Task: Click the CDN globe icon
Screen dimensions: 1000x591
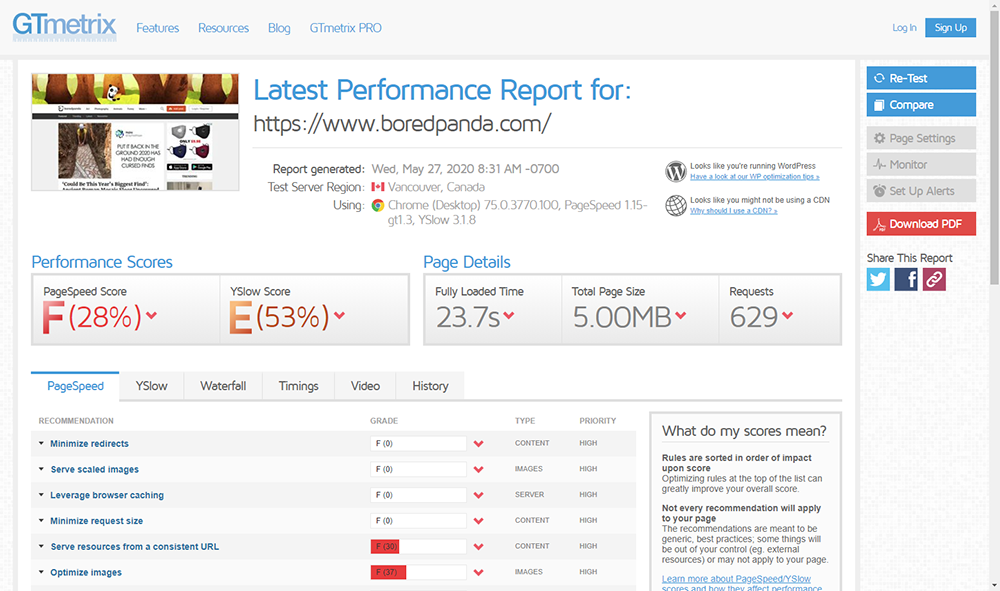Action: point(675,205)
